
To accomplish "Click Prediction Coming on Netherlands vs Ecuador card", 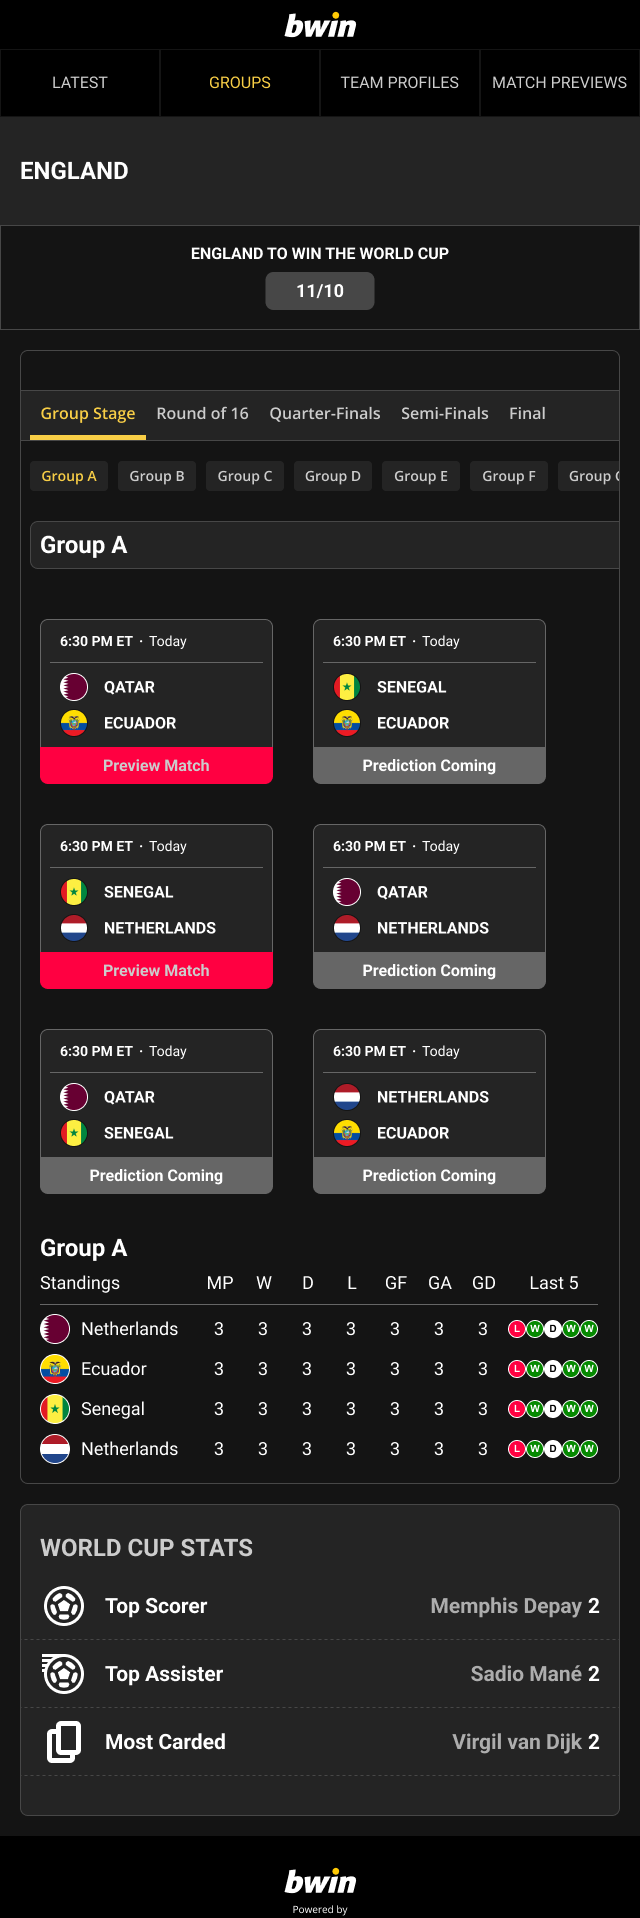I will [x=429, y=1176].
